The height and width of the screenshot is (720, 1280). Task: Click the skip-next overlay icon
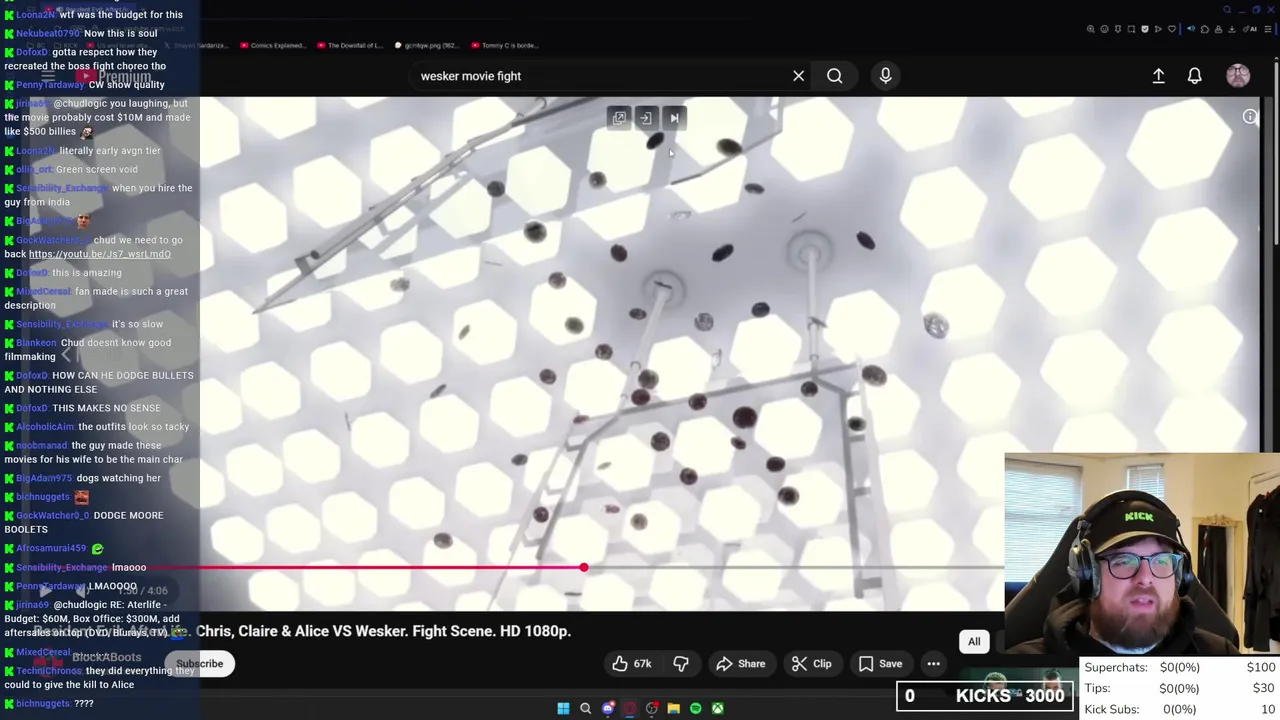point(674,118)
